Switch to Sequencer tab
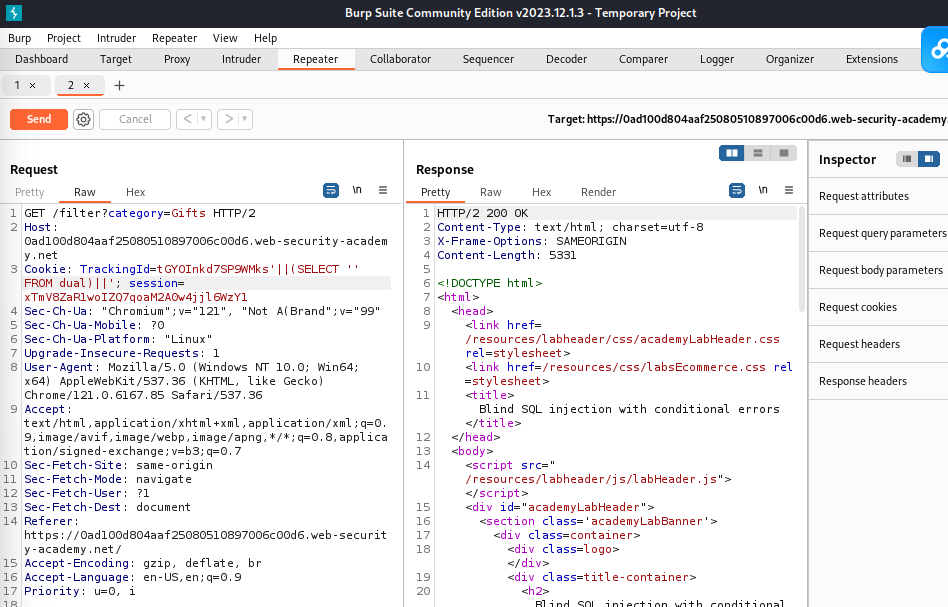The width and height of the screenshot is (948, 607). point(488,59)
